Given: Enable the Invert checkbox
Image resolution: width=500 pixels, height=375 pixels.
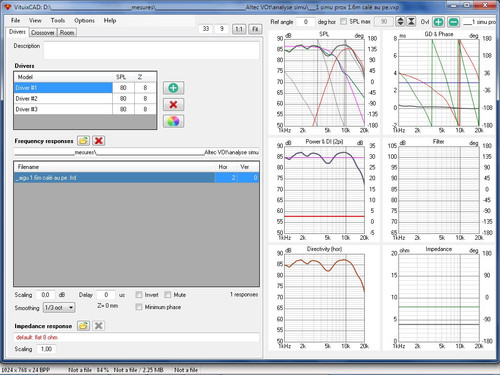Looking at the screenshot, I should (x=139, y=295).
